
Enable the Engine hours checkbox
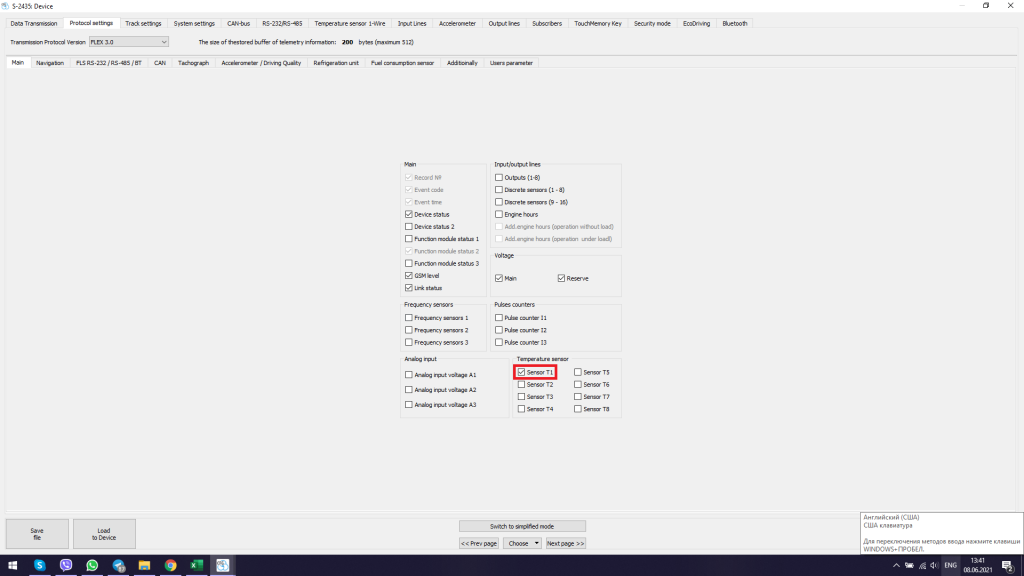(x=499, y=214)
